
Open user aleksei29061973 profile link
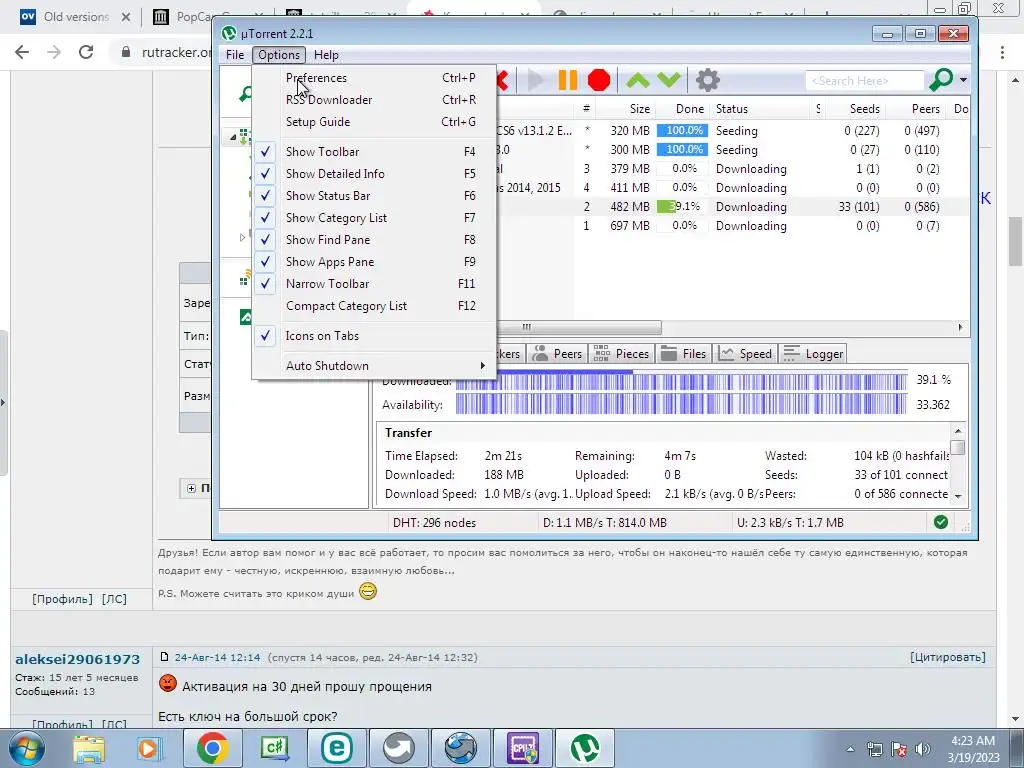click(x=78, y=659)
